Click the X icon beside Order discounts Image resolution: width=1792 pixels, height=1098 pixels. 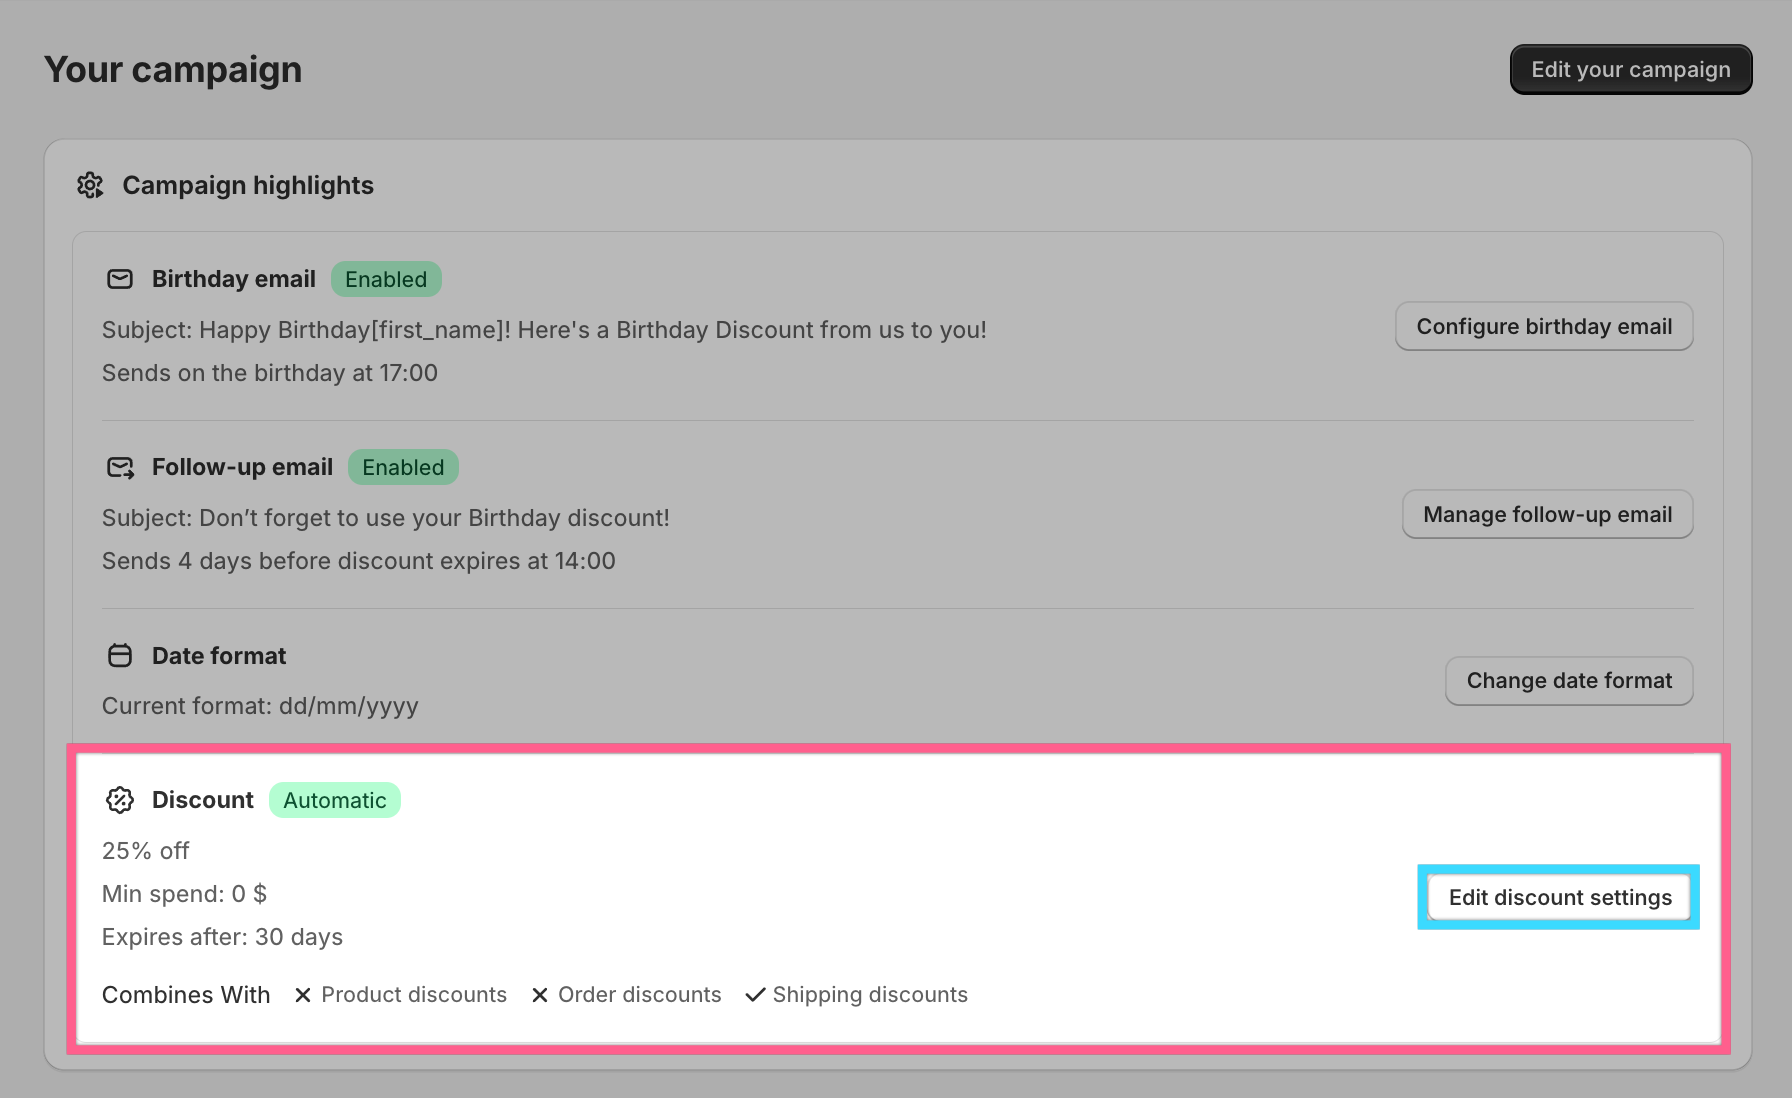[540, 995]
